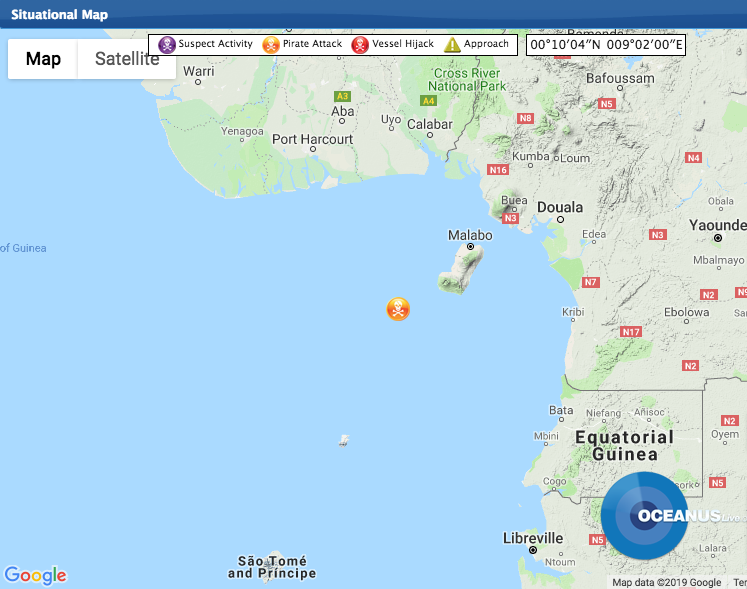Click the Vessel Hijack legend icon
This screenshot has height=589, width=747.
(x=360, y=45)
